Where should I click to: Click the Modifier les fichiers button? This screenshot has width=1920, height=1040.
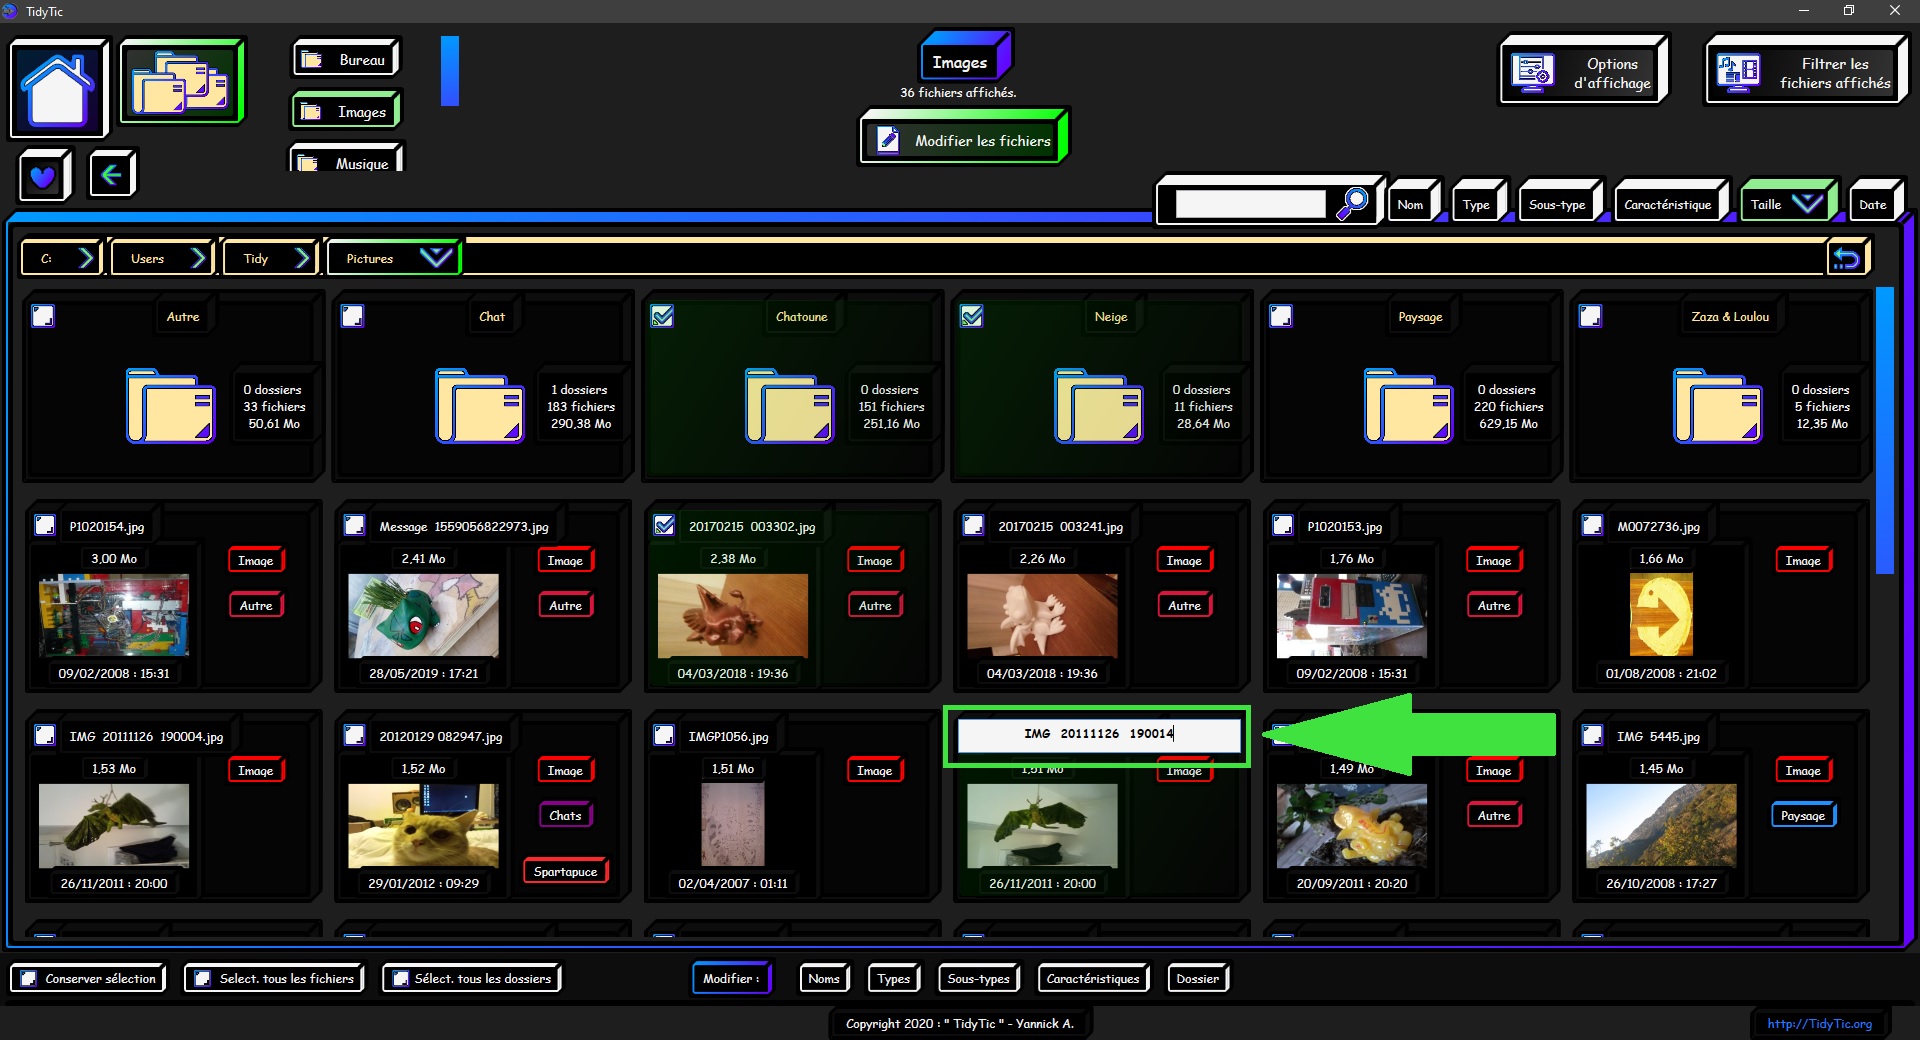[964, 141]
